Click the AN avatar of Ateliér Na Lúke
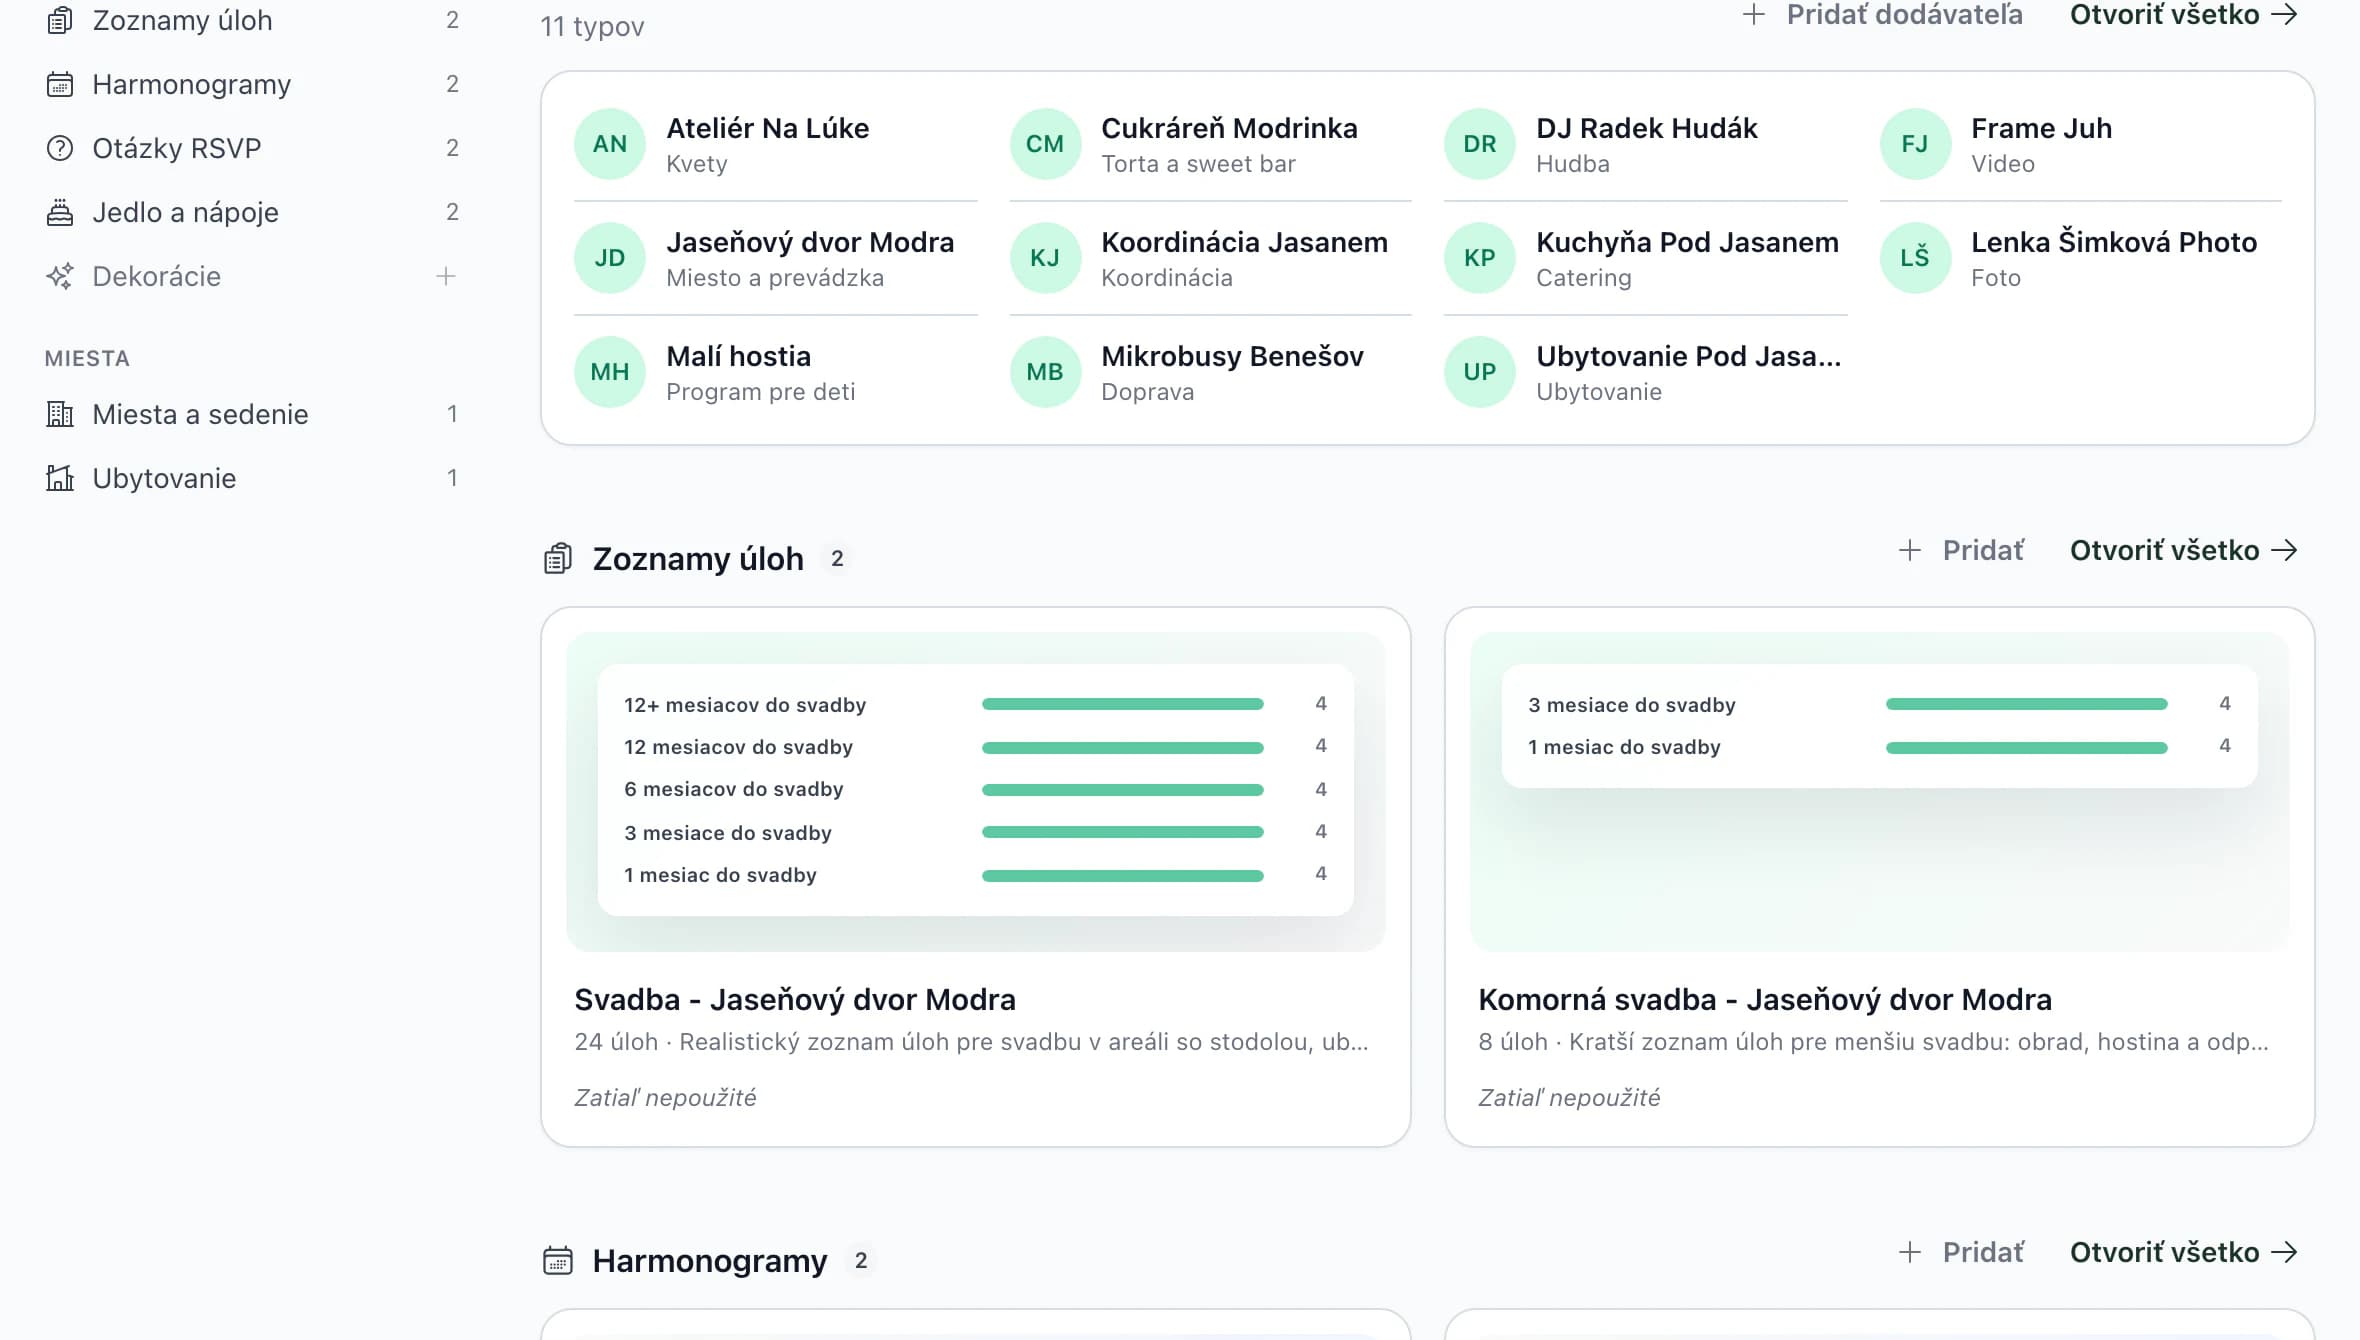The height and width of the screenshot is (1340, 2360). (x=610, y=144)
